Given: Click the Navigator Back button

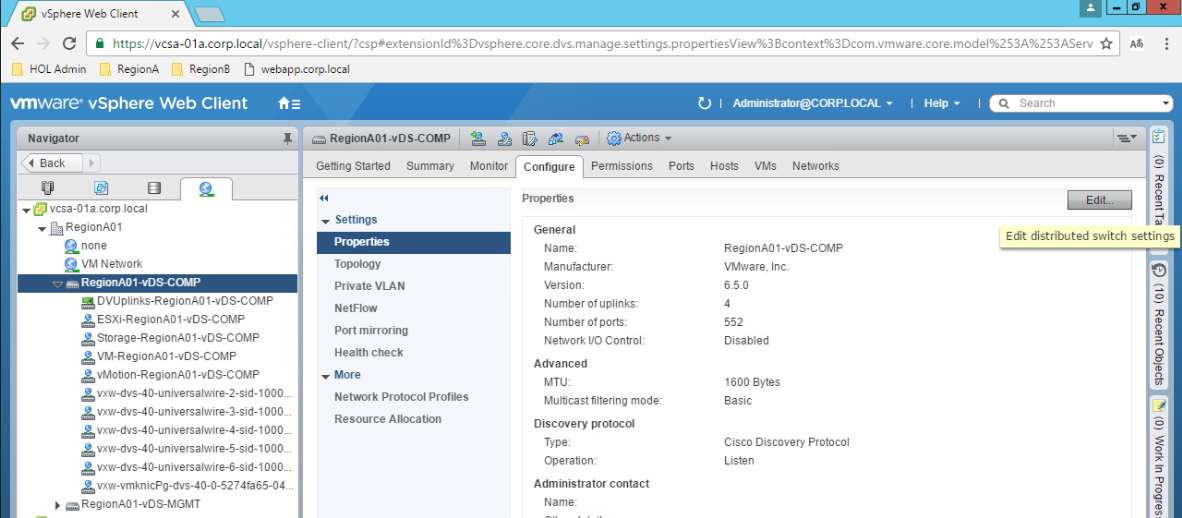Looking at the screenshot, I should tap(53, 163).
